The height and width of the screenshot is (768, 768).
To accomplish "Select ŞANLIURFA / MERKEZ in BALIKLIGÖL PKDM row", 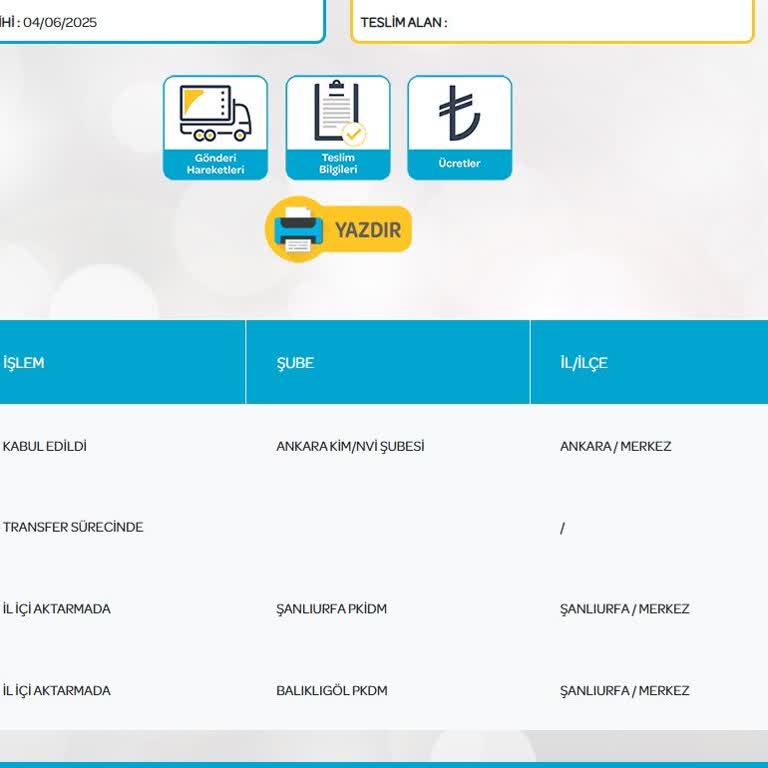I will pos(625,691).
